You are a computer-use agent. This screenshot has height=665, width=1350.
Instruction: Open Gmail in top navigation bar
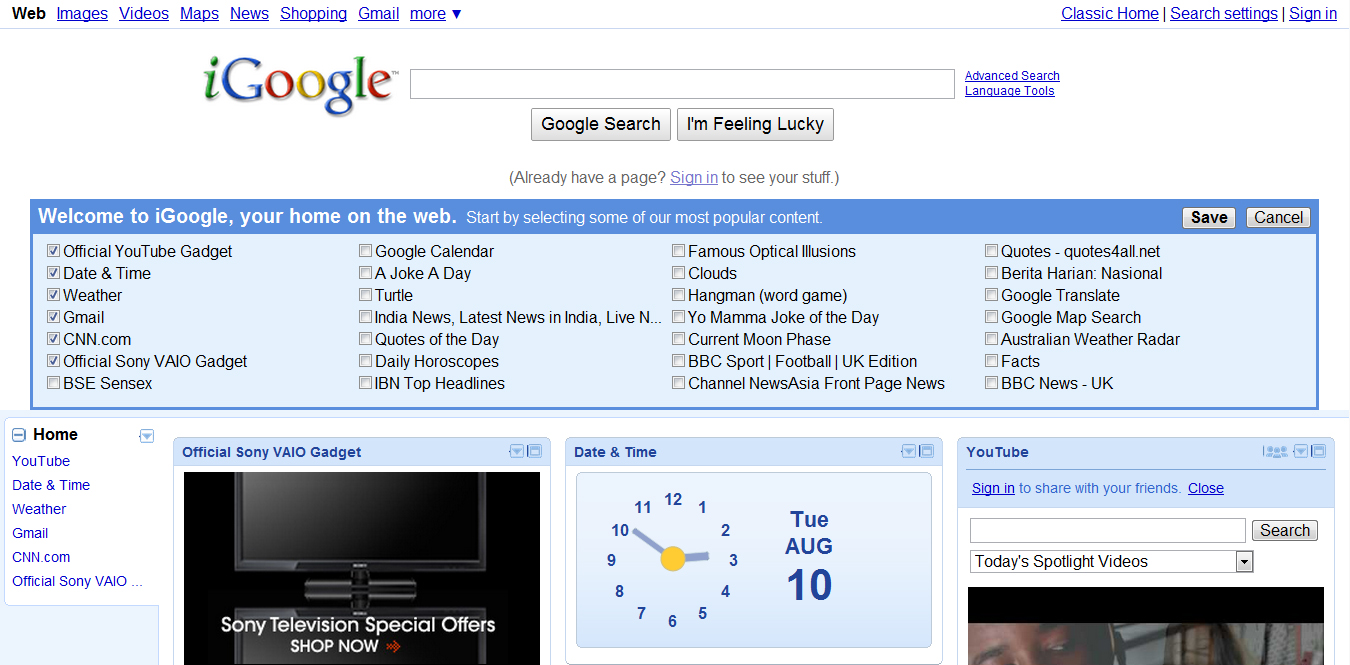[x=379, y=14]
